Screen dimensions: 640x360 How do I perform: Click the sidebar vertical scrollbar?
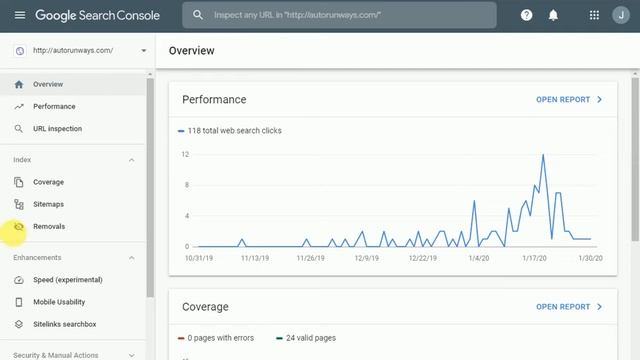(x=150, y=188)
